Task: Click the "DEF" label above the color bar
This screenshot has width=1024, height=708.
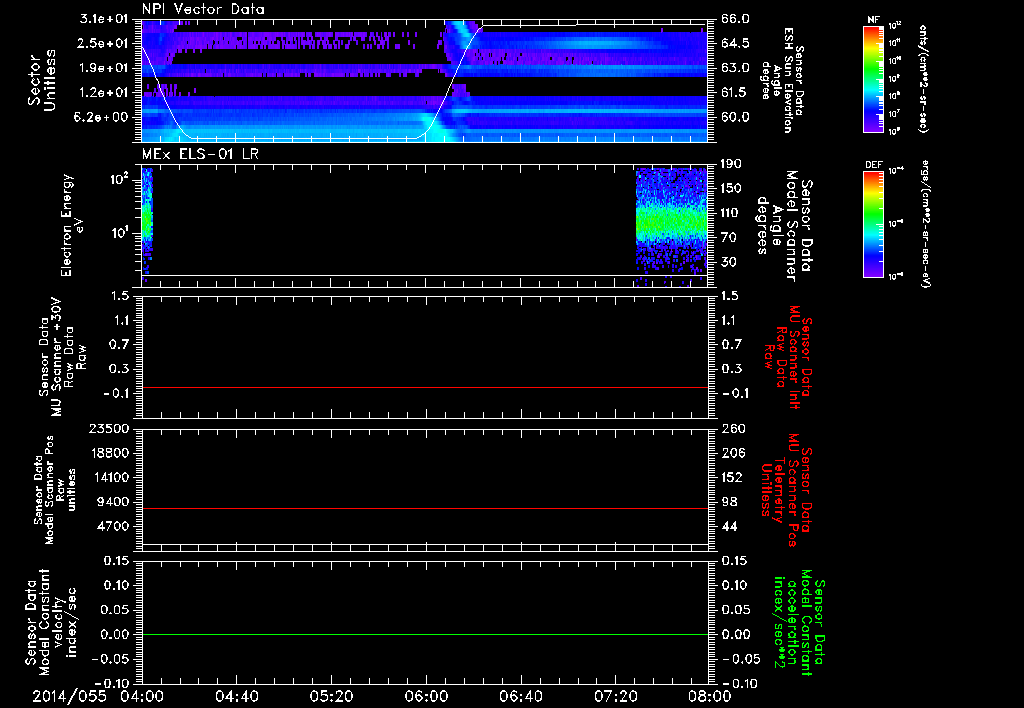Action: click(x=873, y=165)
